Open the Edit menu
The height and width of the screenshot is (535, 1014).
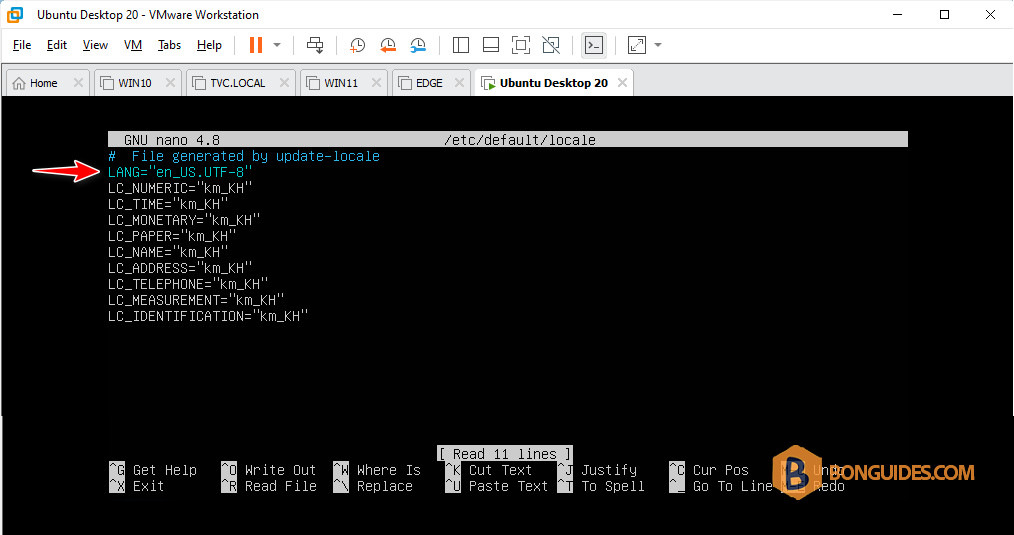point(57,45)
